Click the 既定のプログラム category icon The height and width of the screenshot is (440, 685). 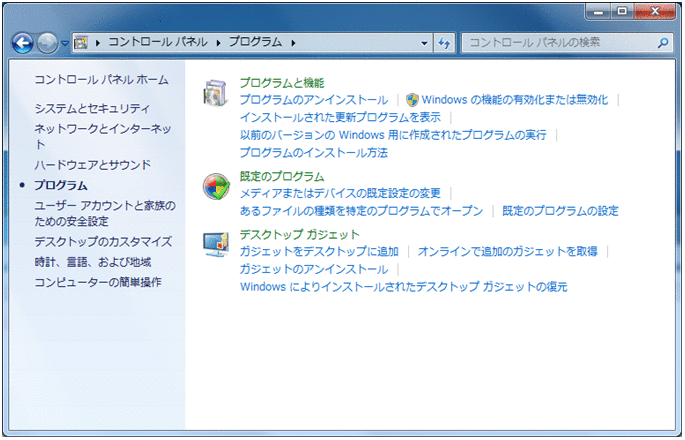(216, 186)
